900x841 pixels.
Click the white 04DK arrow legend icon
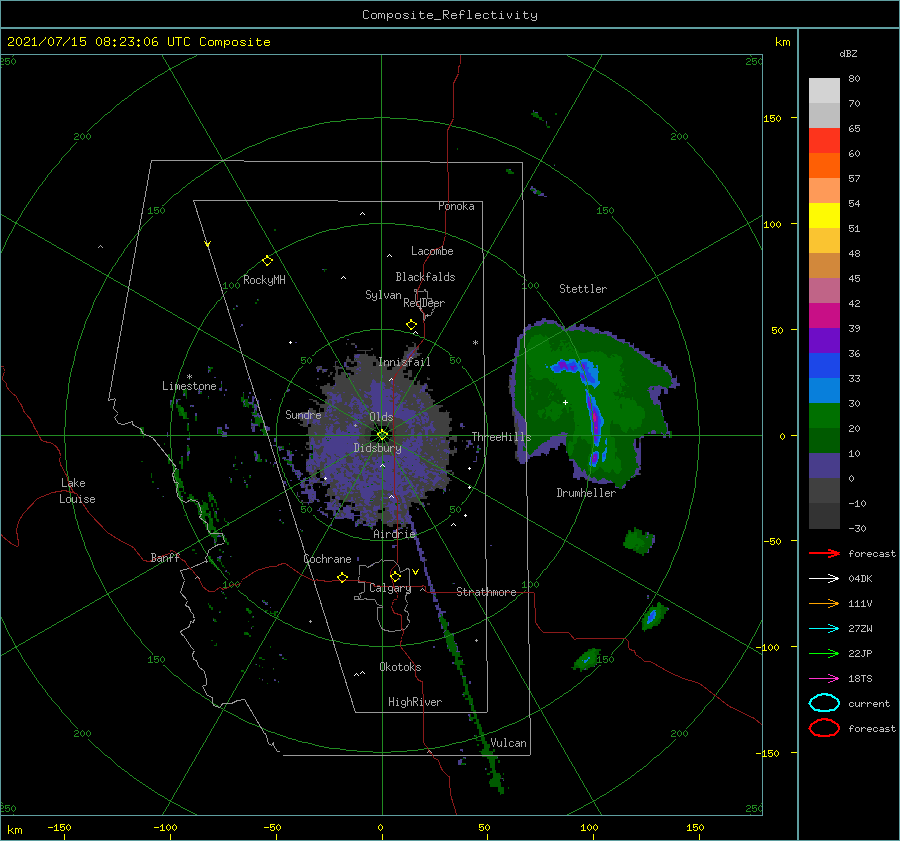coord(824,579)
